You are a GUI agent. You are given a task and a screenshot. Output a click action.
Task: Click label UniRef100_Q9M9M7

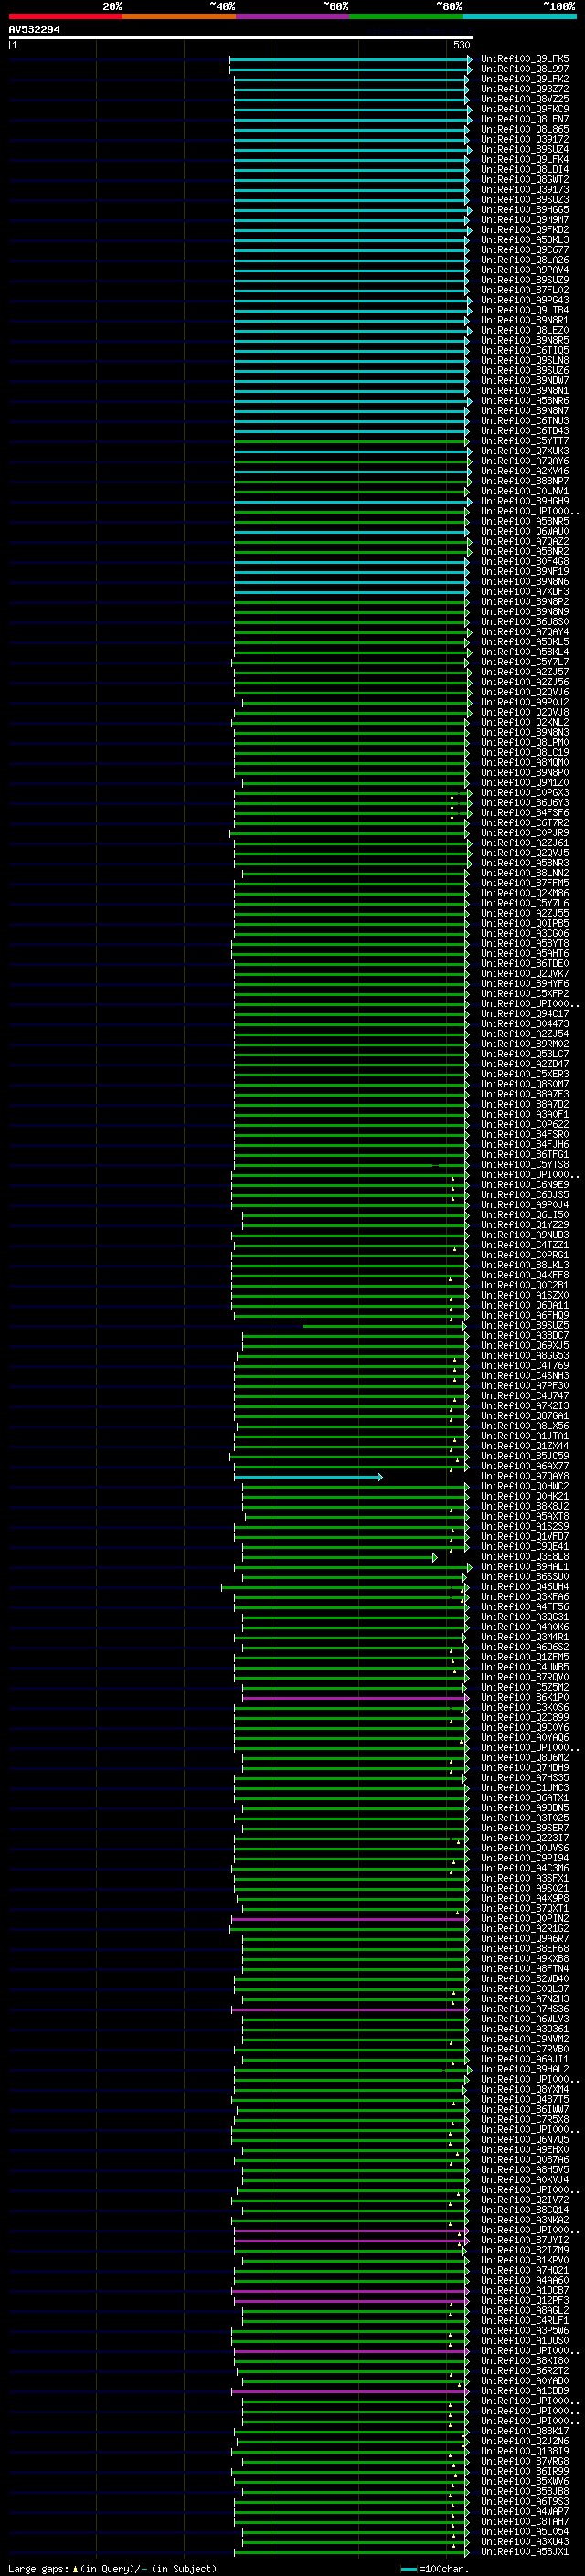tap(525, 220)
